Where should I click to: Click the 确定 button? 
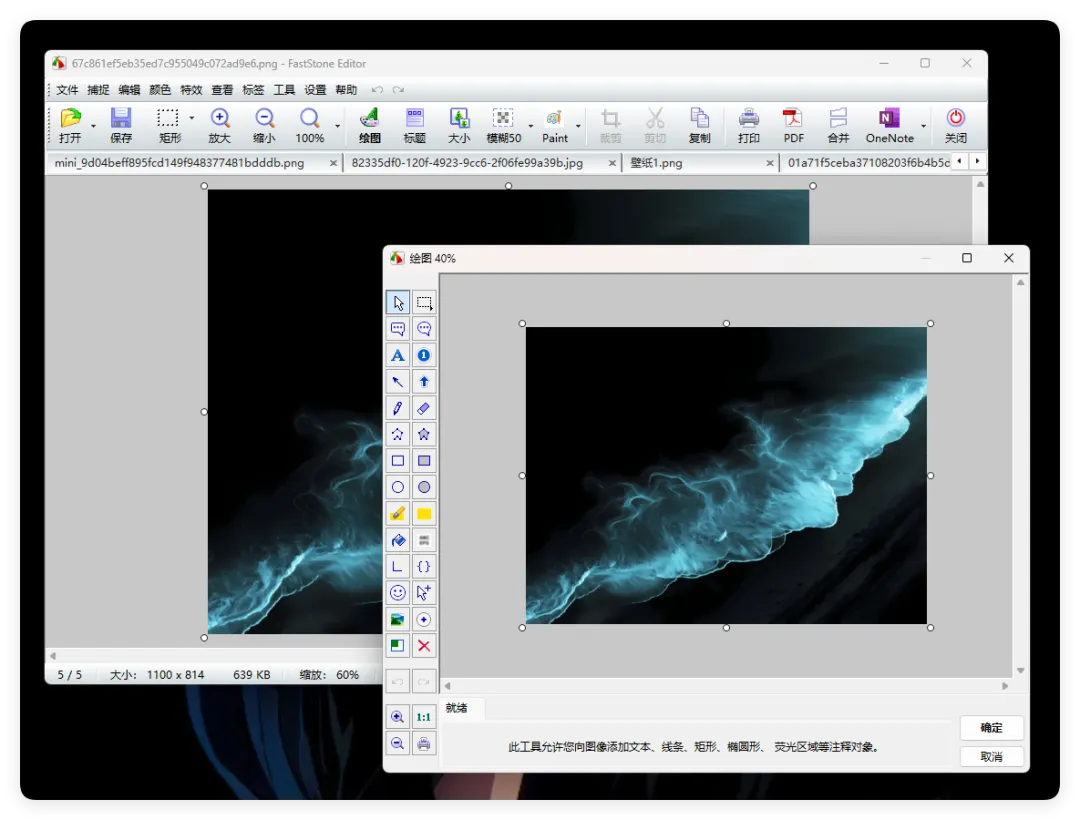(x=991, y=728)
